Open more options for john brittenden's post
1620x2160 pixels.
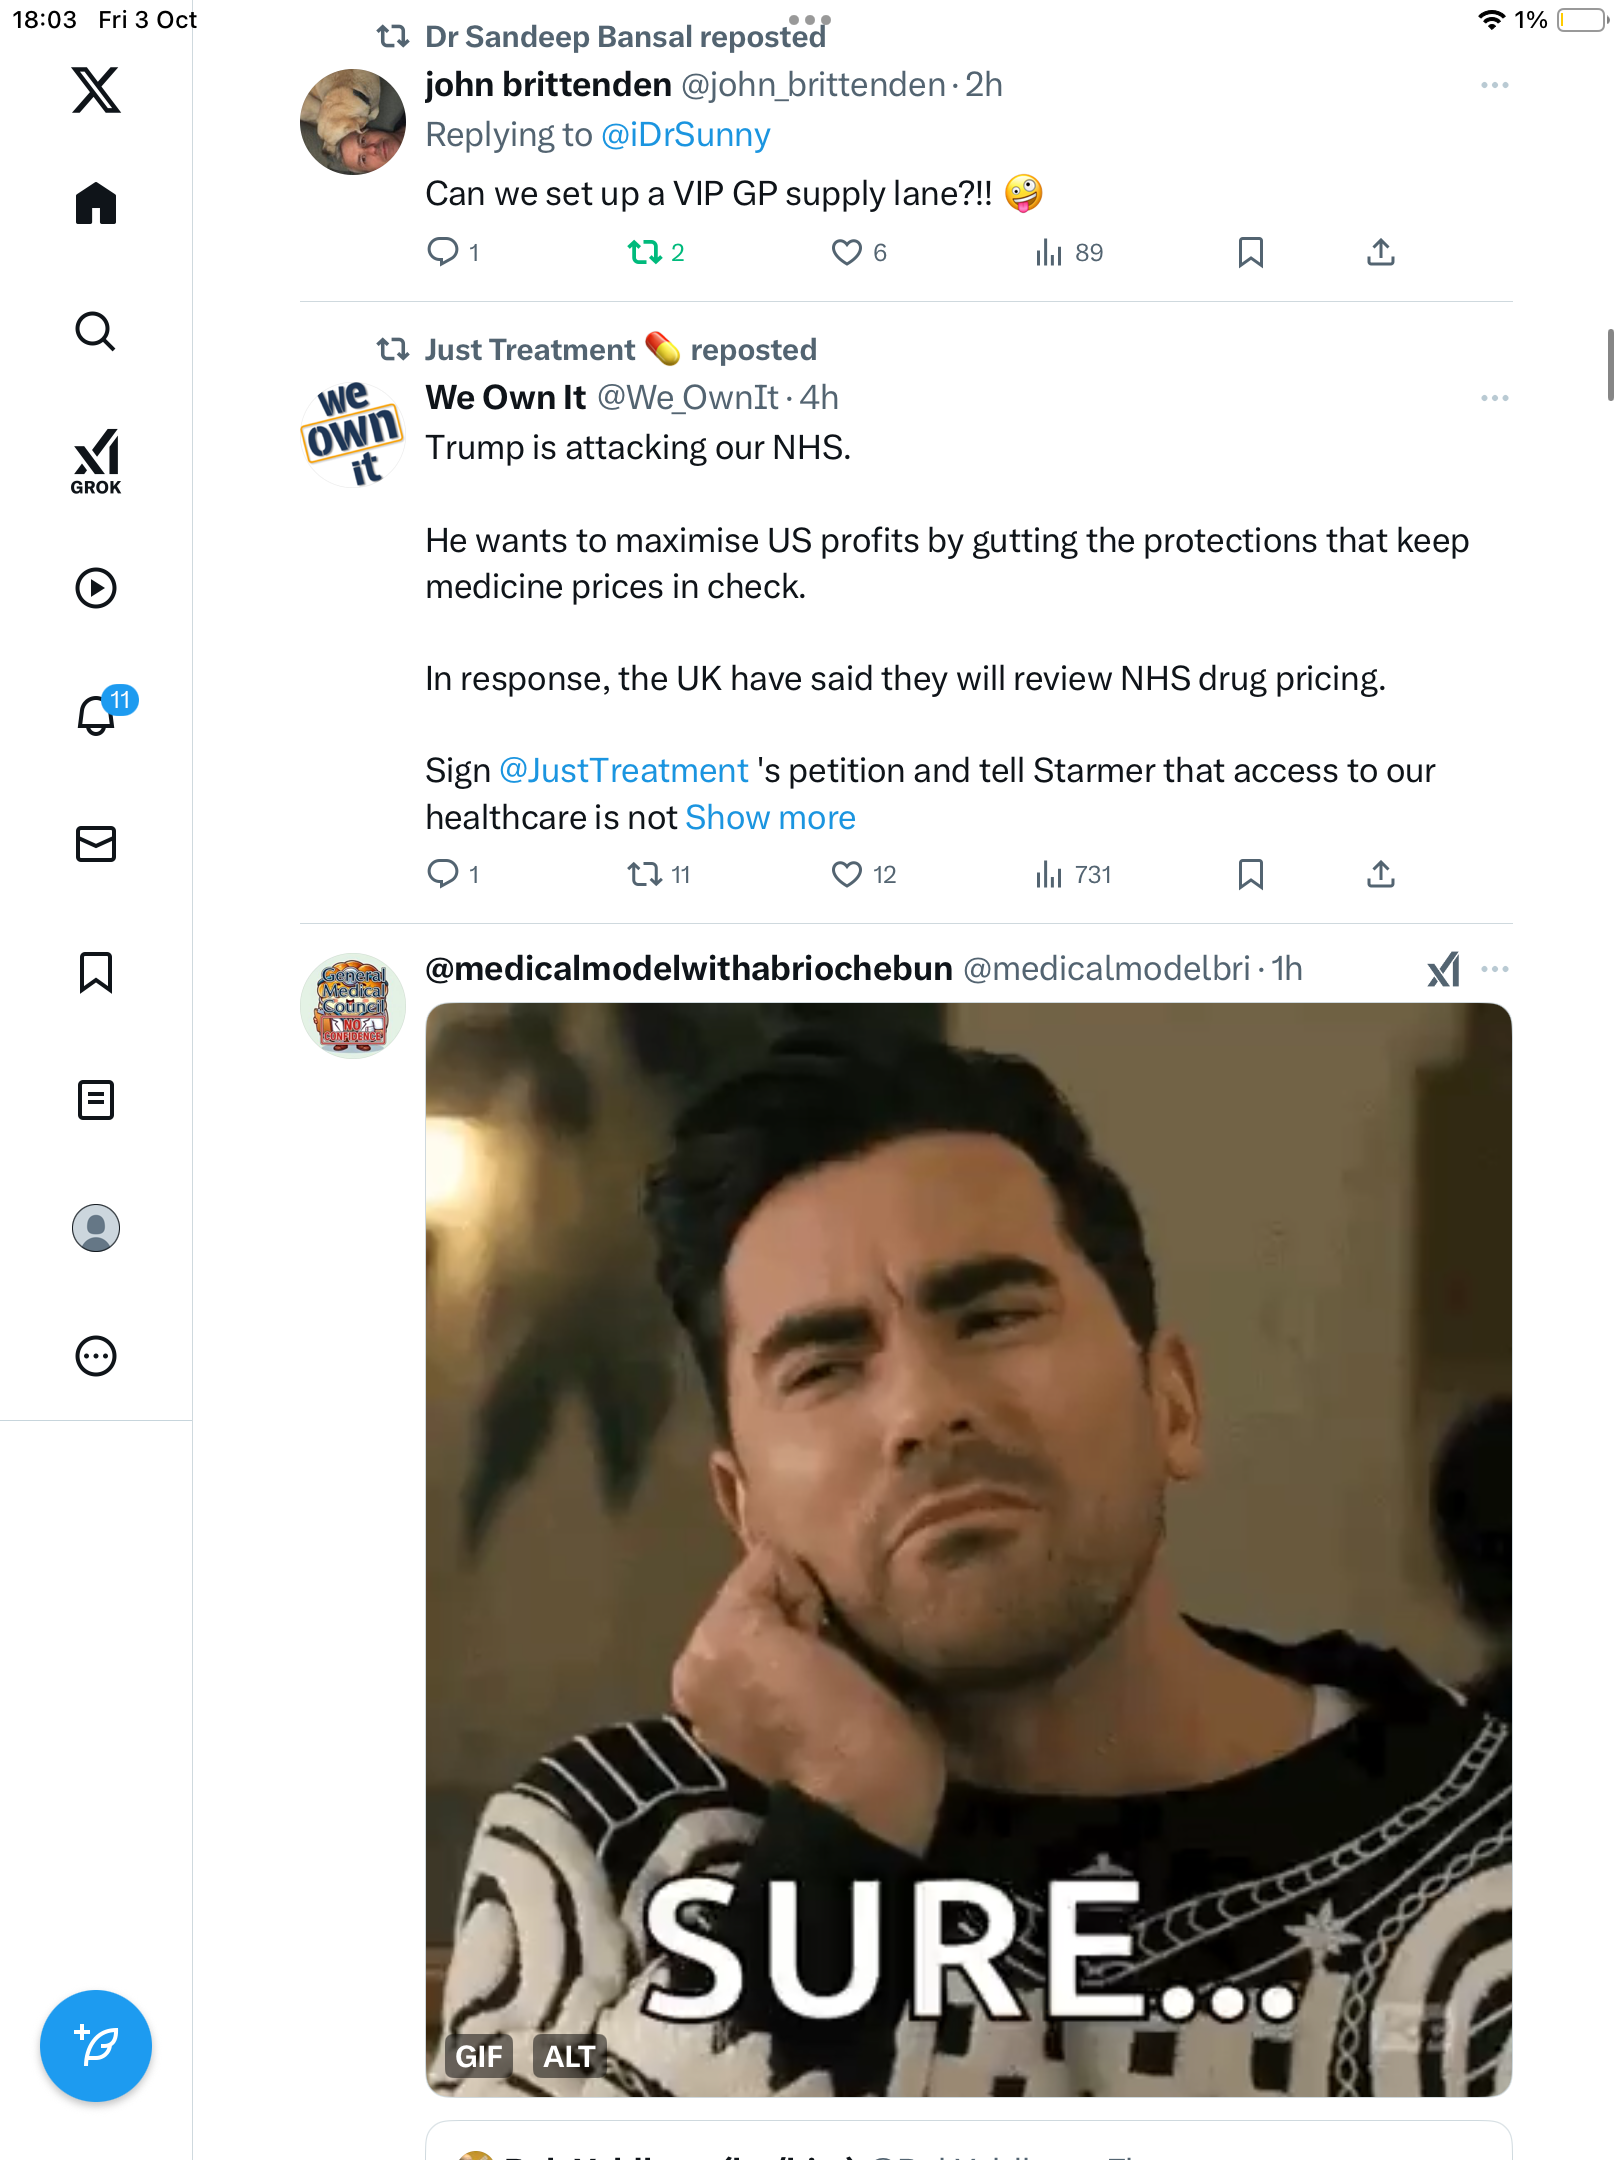[1494, 86]
